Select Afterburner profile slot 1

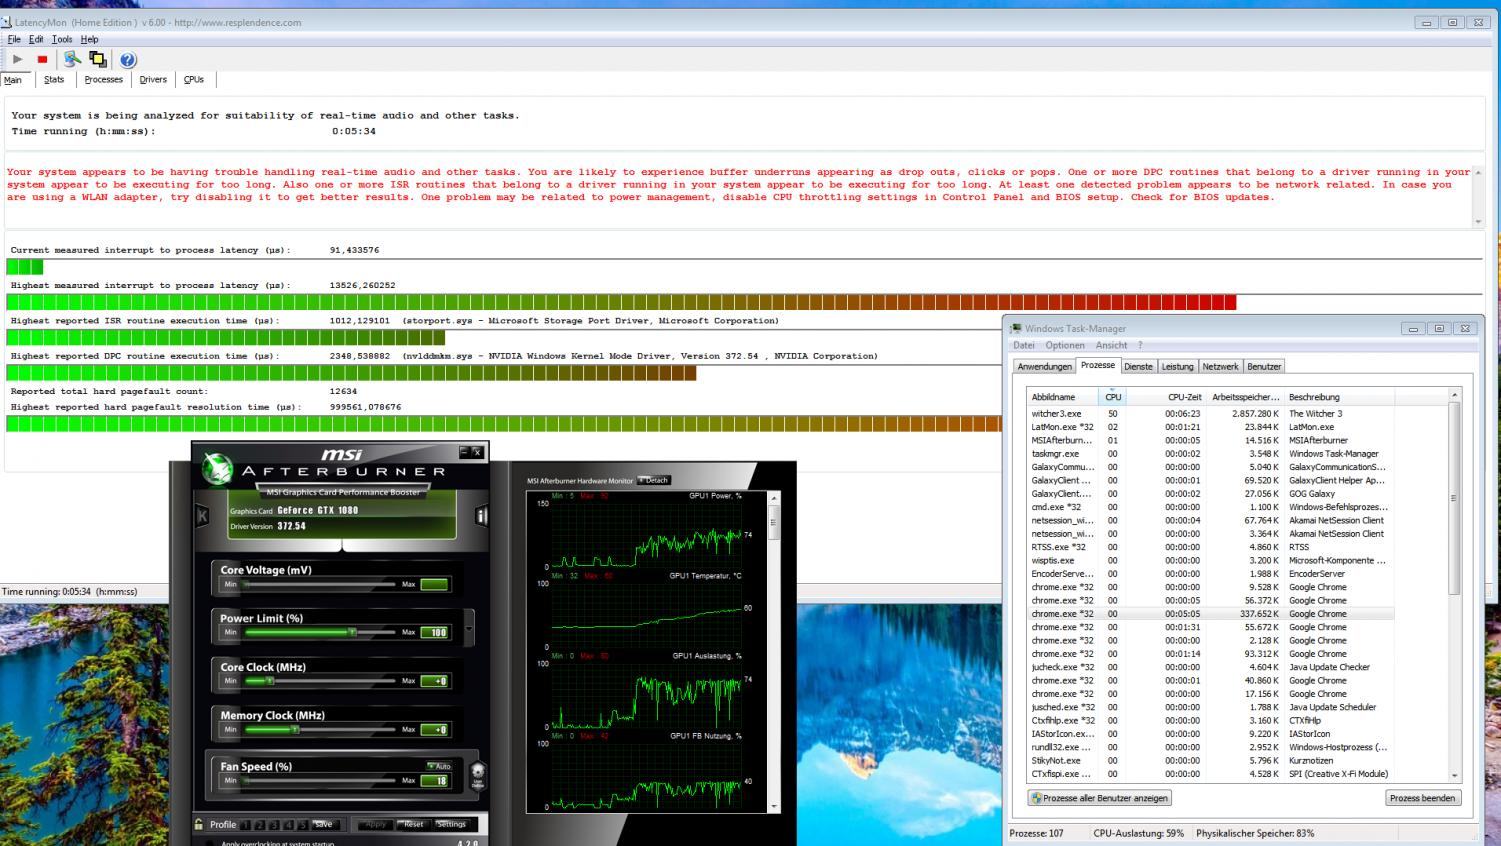(x=246, y=825)
